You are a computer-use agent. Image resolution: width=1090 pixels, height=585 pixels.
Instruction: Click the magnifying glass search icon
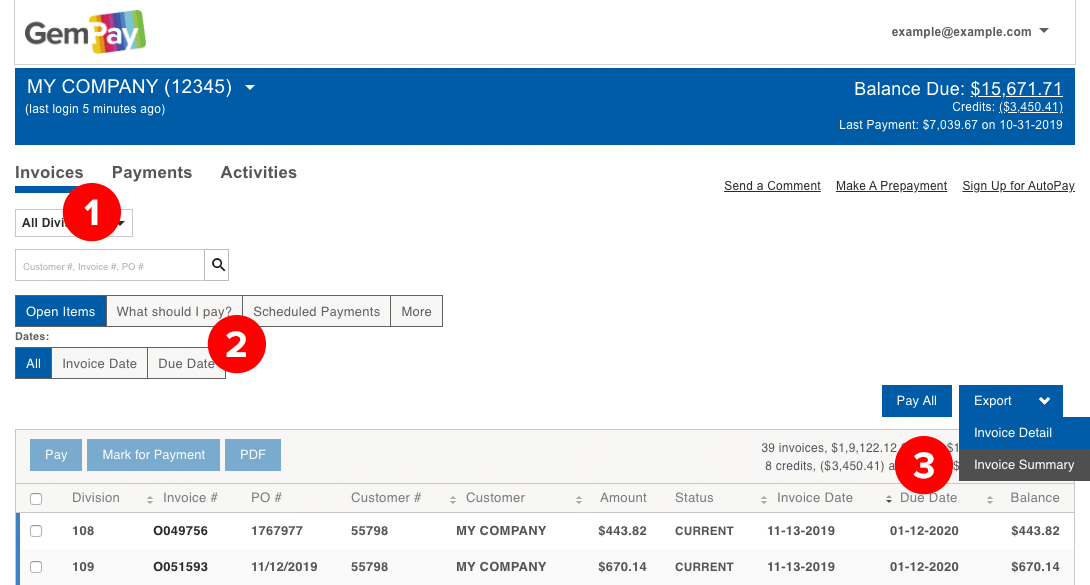[x=218, y=265]
